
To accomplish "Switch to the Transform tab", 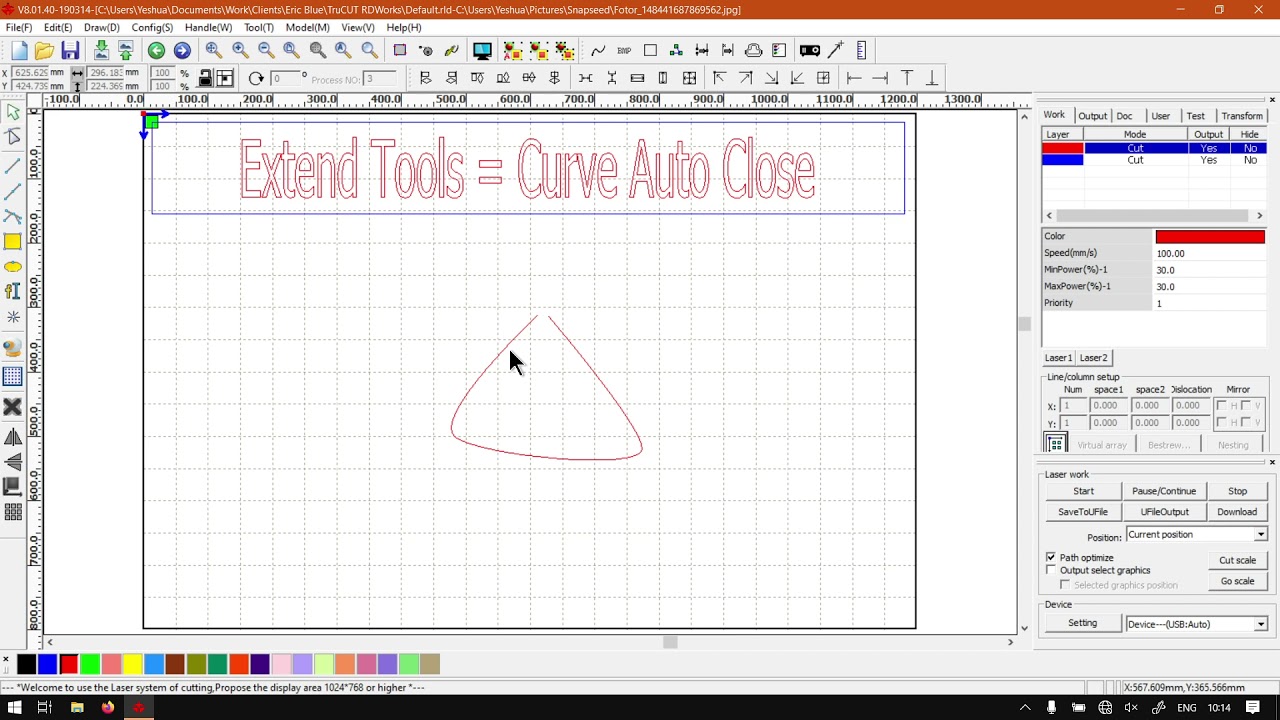I will point(1241,116).
